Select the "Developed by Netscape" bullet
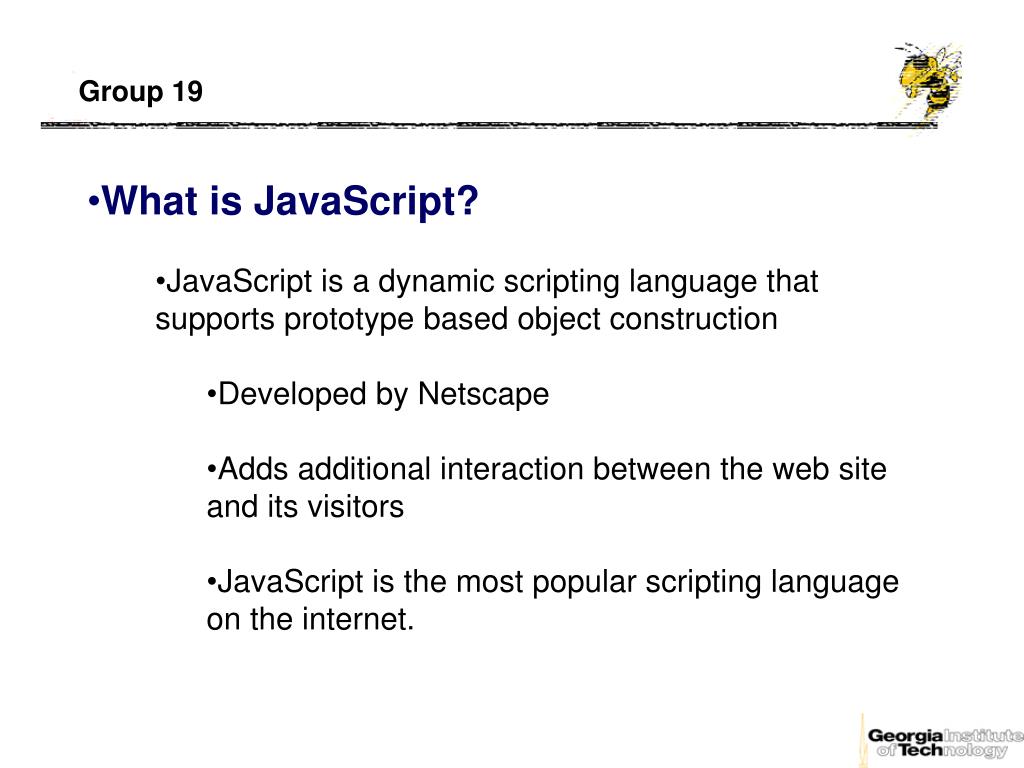Image resolution: width=1024 pixels, height=768 pixels. click(x=377, y=394)
